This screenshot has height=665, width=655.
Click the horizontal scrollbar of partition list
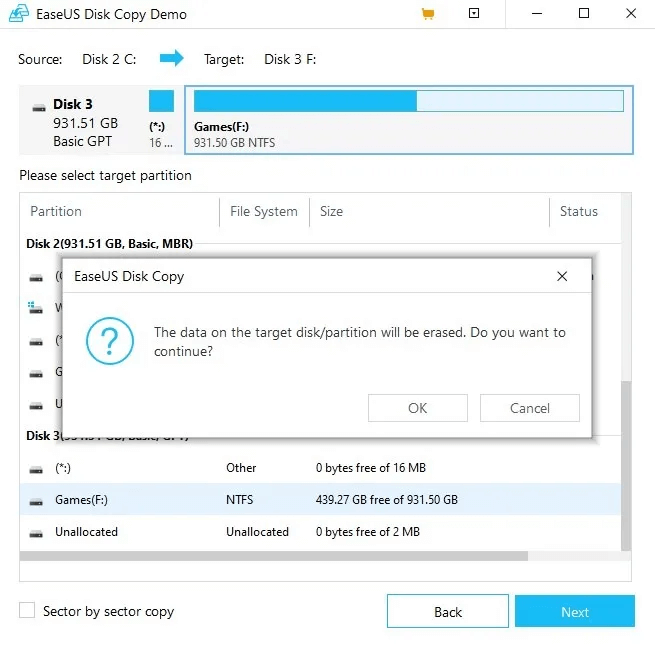[274, 556]
